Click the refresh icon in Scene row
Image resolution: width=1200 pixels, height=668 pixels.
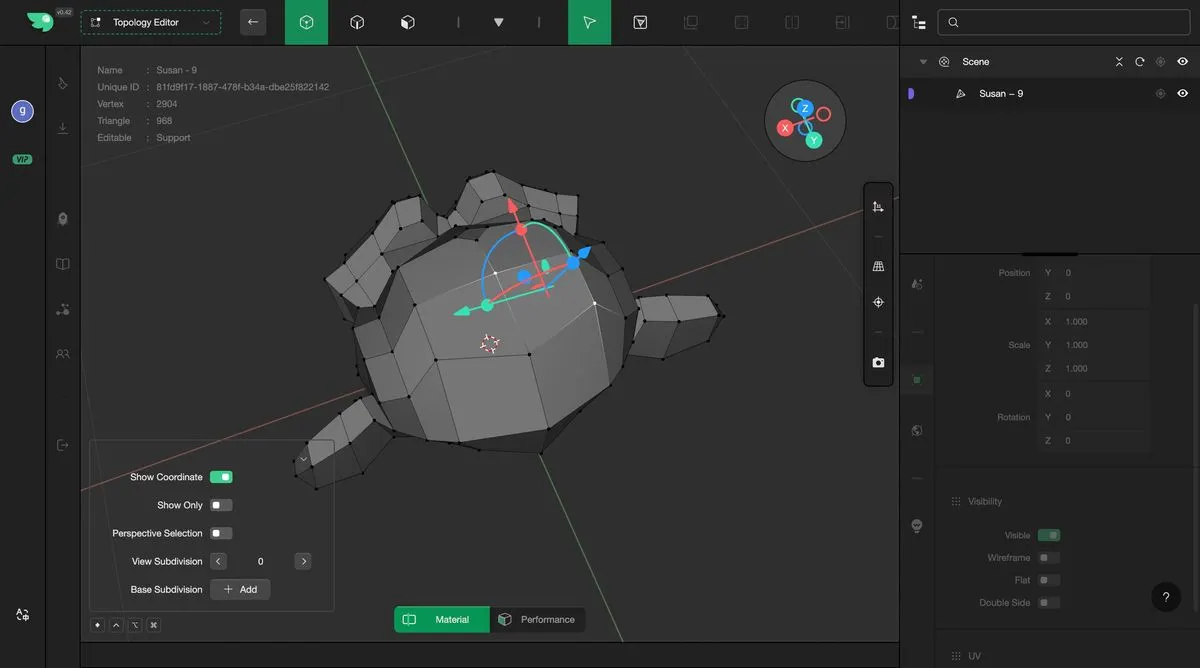click(x=1139, y=62)
